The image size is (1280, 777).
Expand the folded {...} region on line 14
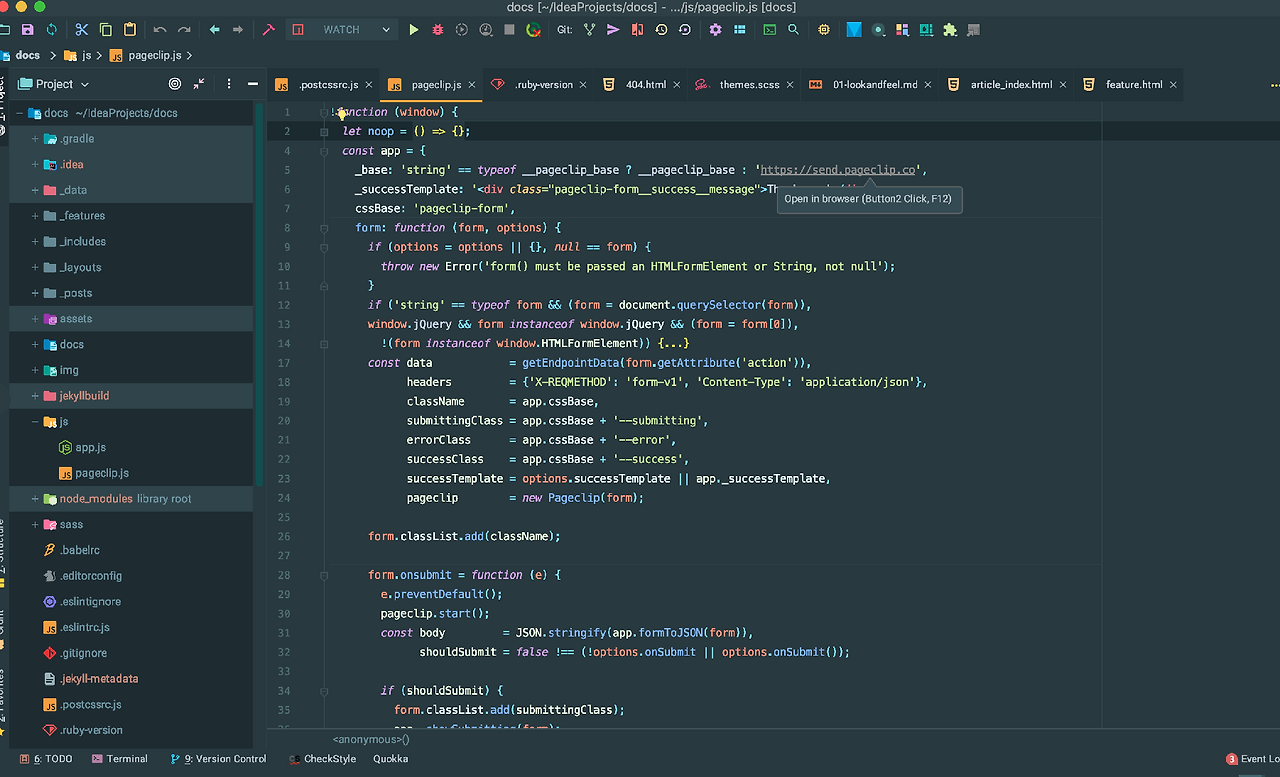tap(673, 344)
